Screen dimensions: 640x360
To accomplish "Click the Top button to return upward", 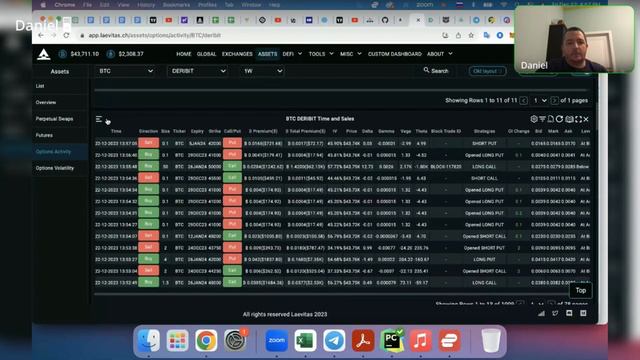I will 581,290.
